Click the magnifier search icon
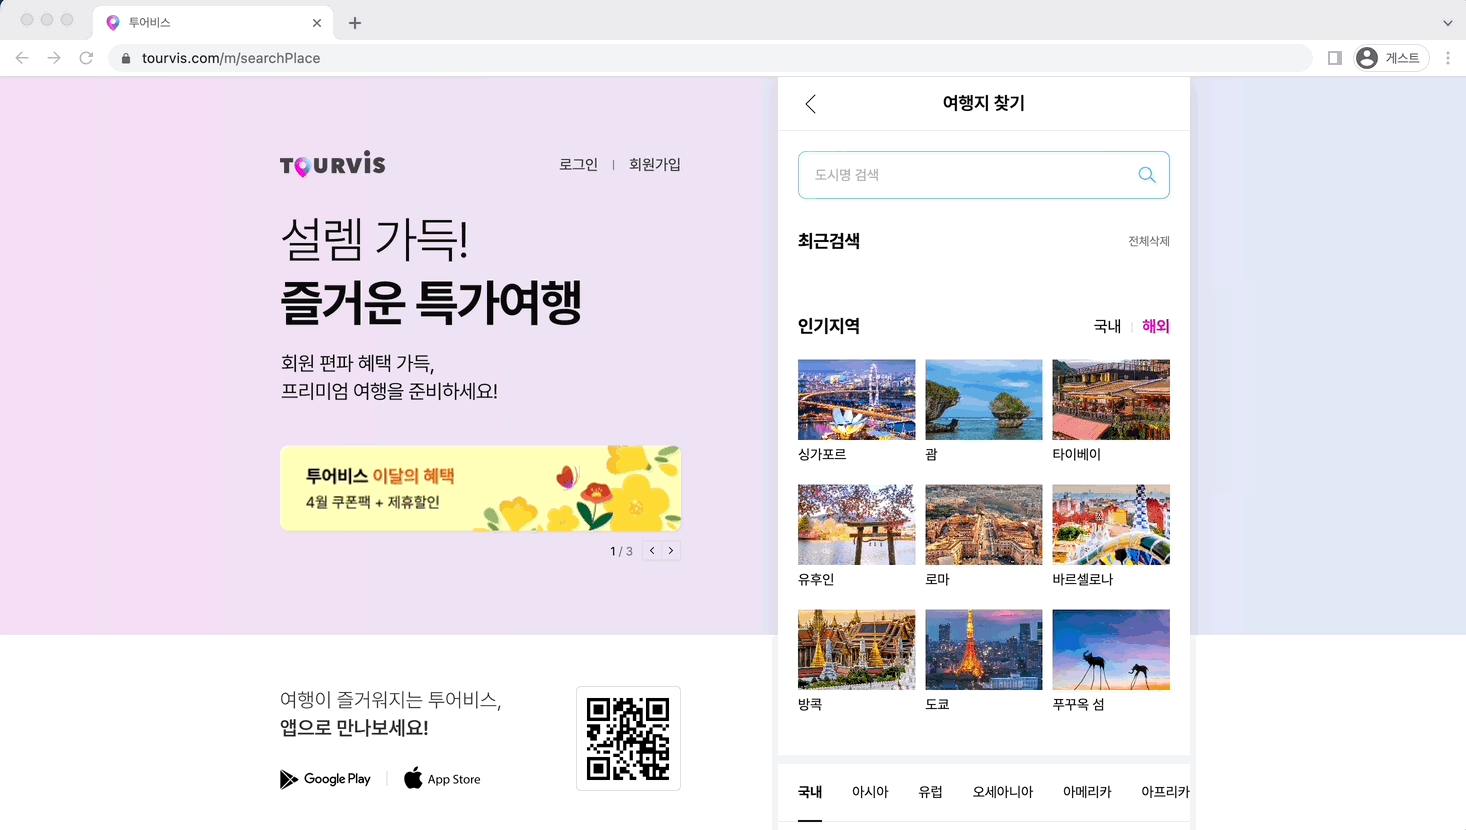Image resolution: width=1466 pixels, height=830 pixels. (1147, 175)
